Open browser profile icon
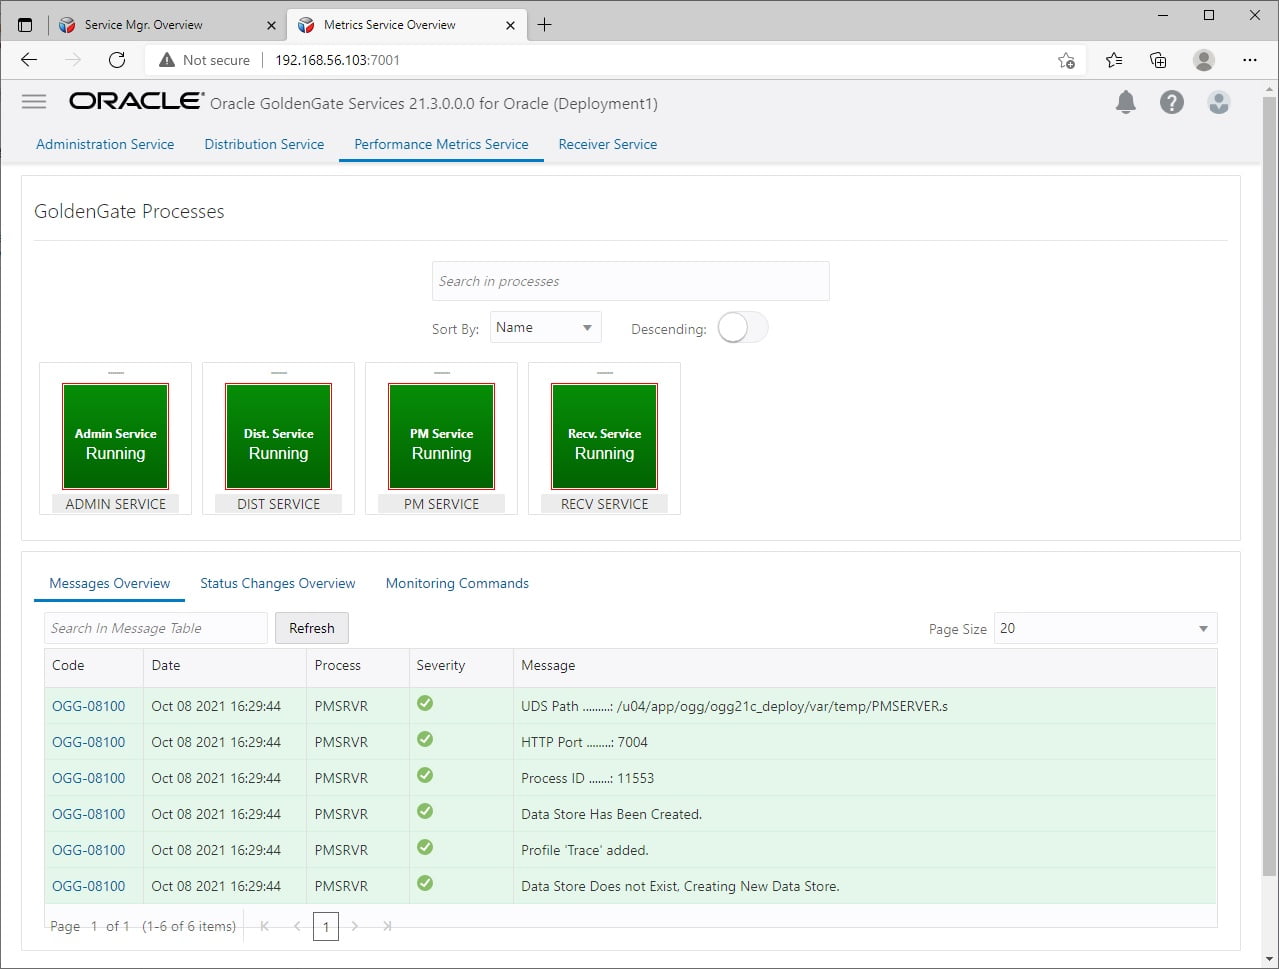Image resolution: width=1279 pixels, height=969 pixels. click(1204, 60)
